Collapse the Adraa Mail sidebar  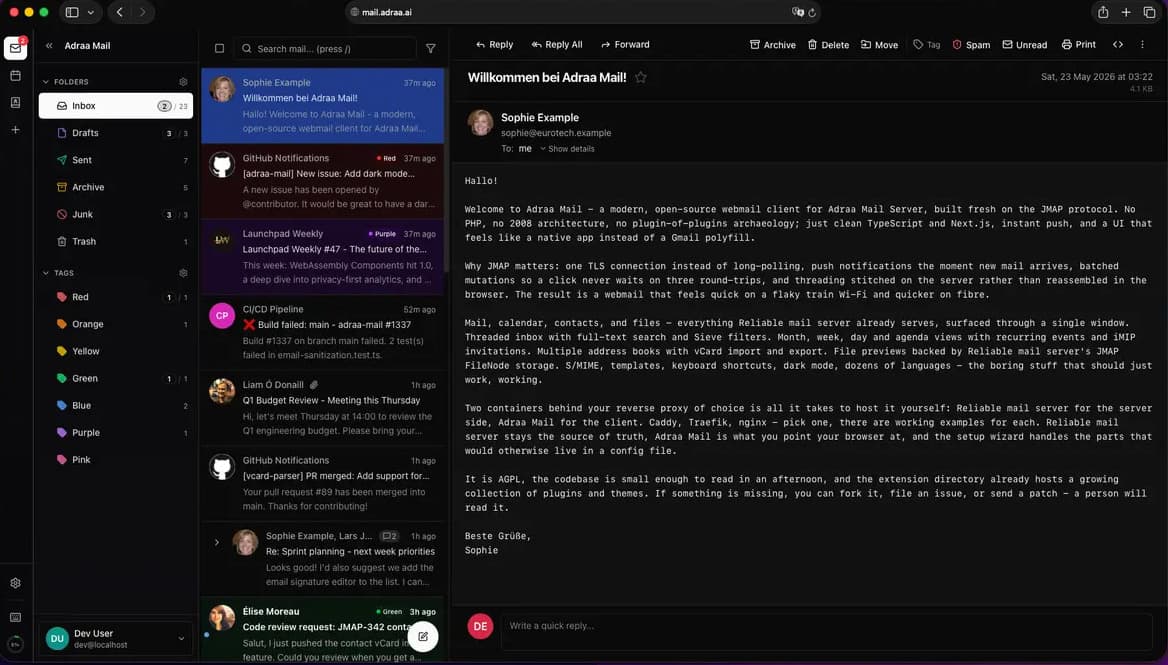(x=49, y=45)
